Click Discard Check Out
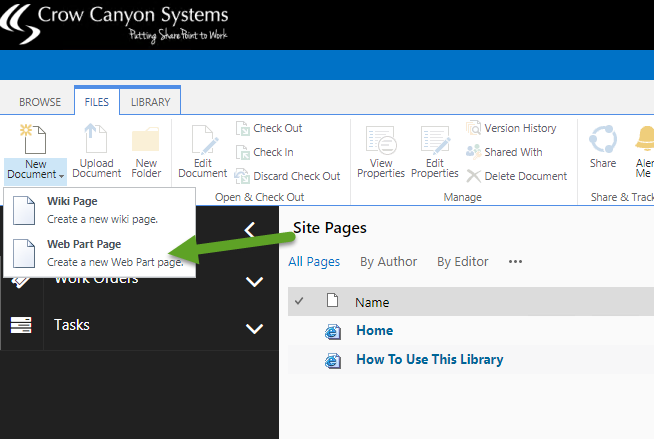The width and height of the screenshot is (654, 439). click(x=288, y=176)
